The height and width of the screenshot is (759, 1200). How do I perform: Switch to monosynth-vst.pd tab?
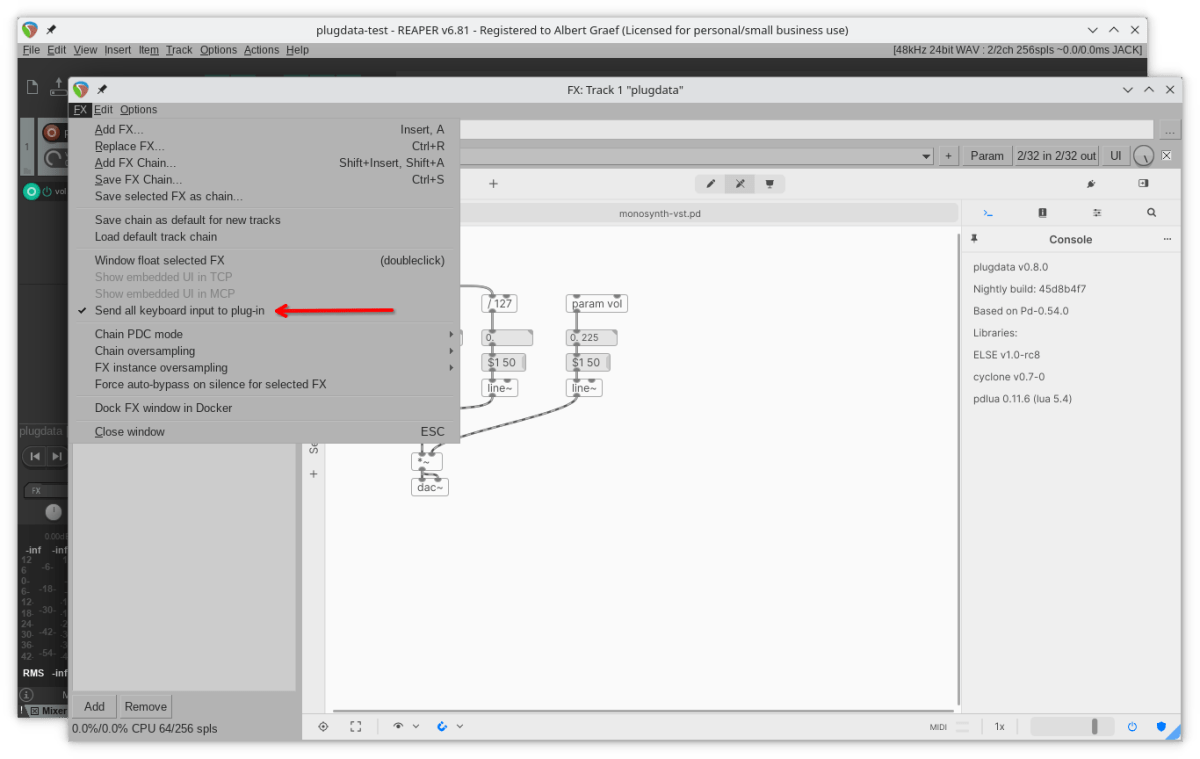[x=660, y=213]
